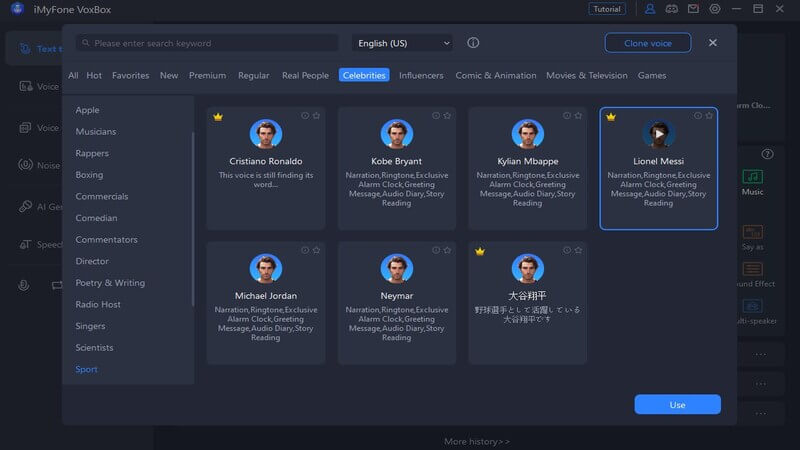This screenshot has width=800, height=450.
Task: Open the English (US) language dropdown
Action: [x=403, y=43]
